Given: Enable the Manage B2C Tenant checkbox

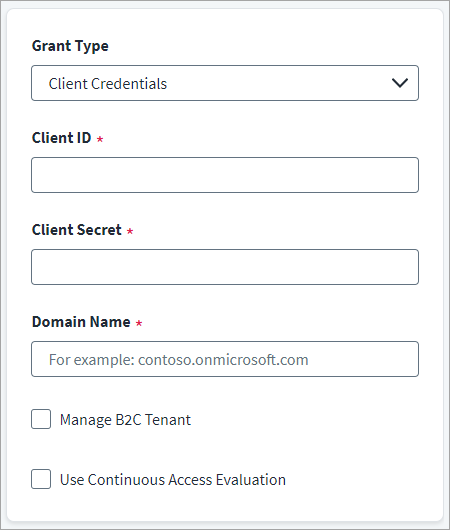Looking at the screenshot, I should coord(41,419).
